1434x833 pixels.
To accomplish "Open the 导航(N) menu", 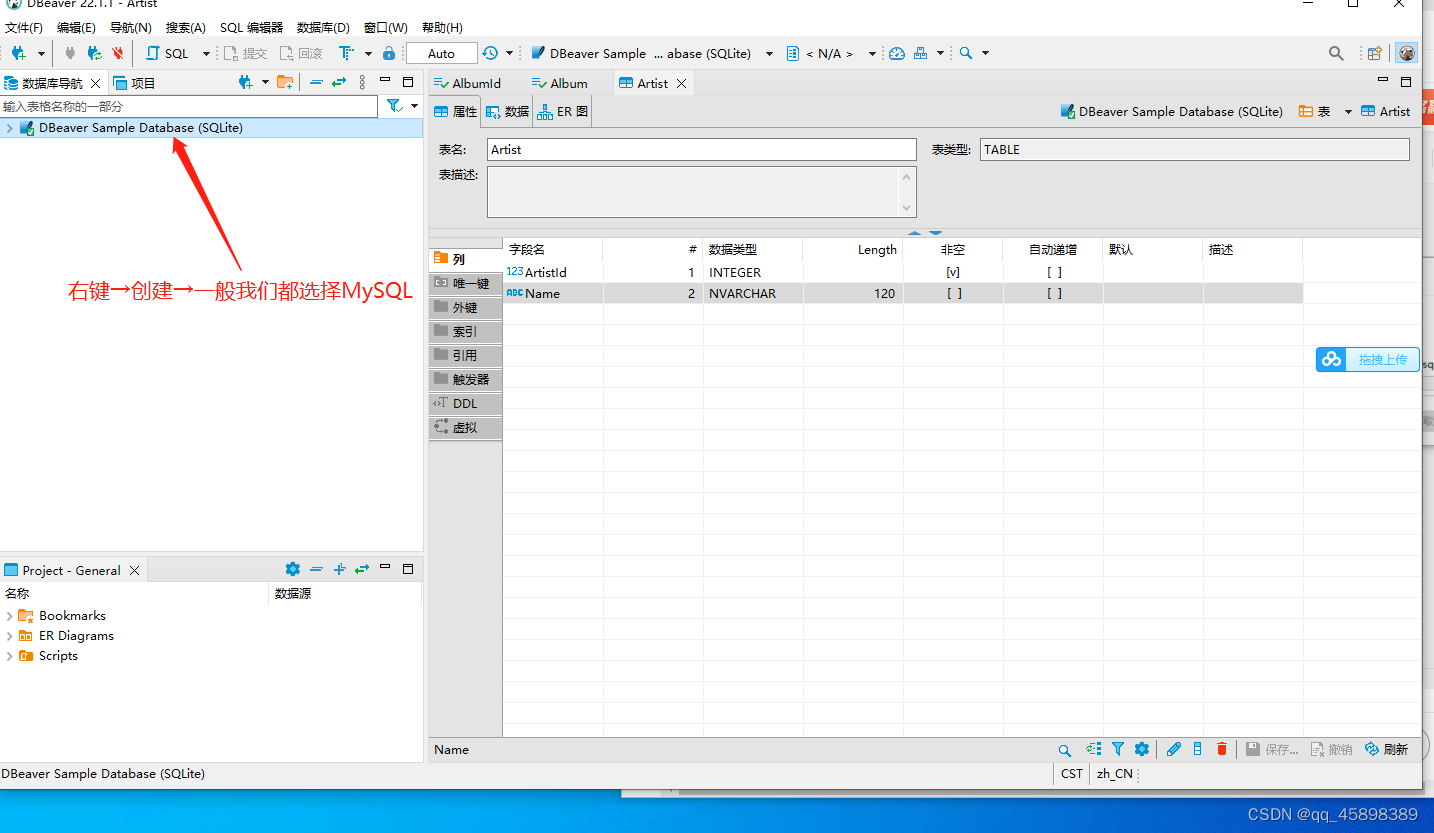I will tap(131, 27).
